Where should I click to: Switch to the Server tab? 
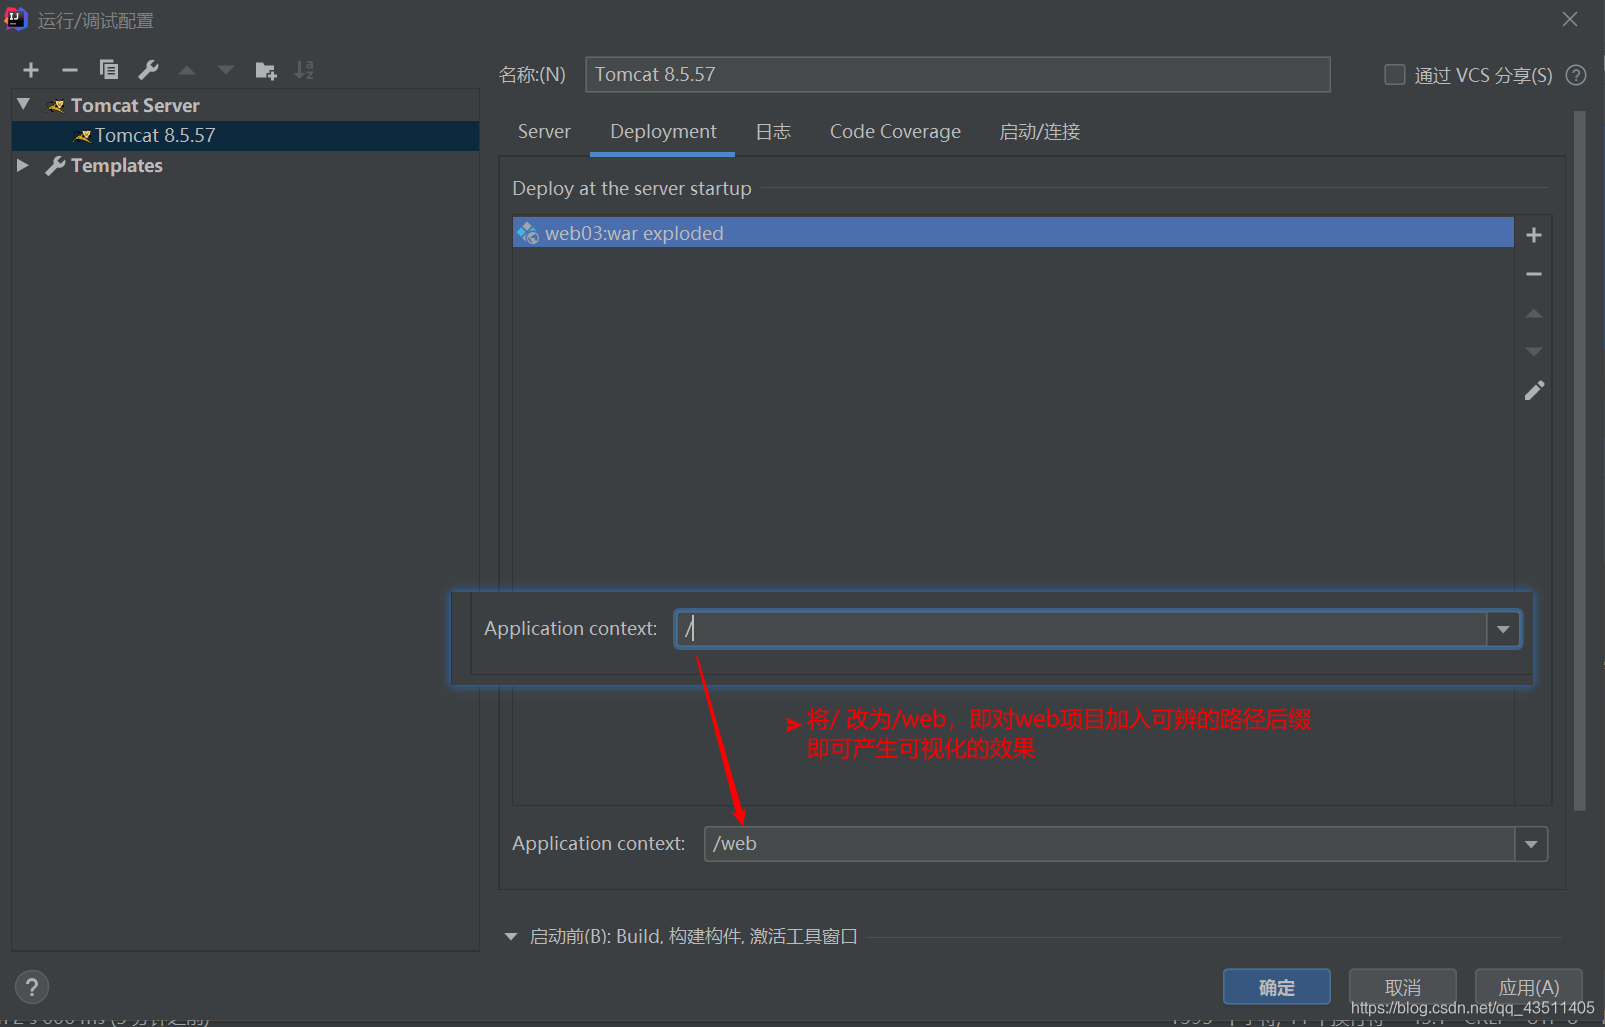tap(543, 131)
